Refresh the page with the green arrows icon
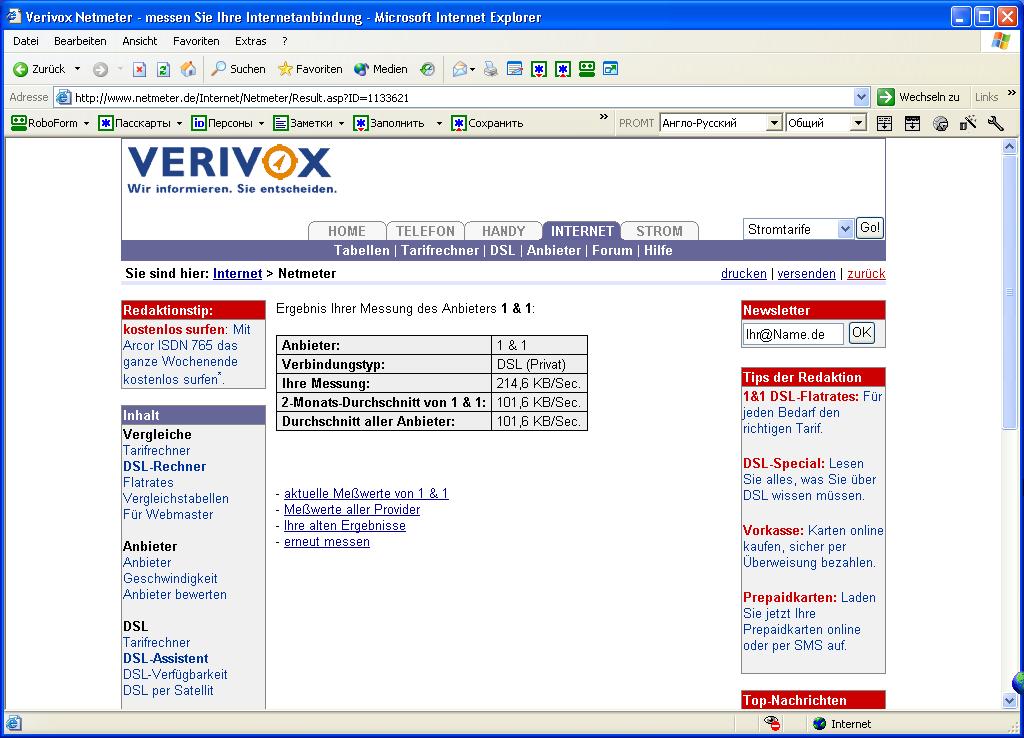 [163, 69]
